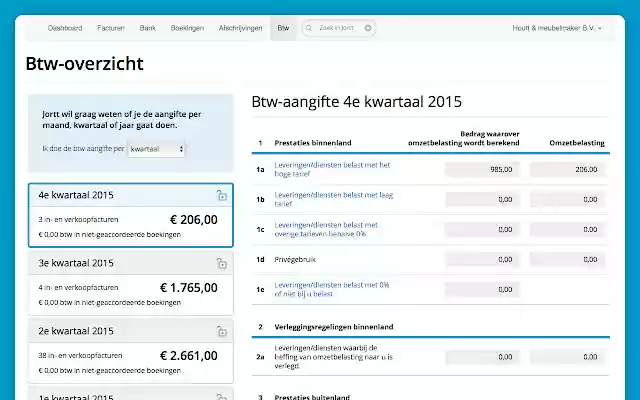Click '3 in- en verkoopfacturen' text
The height and width of the screenshot is (400, 640).
(x=78, y=220)
